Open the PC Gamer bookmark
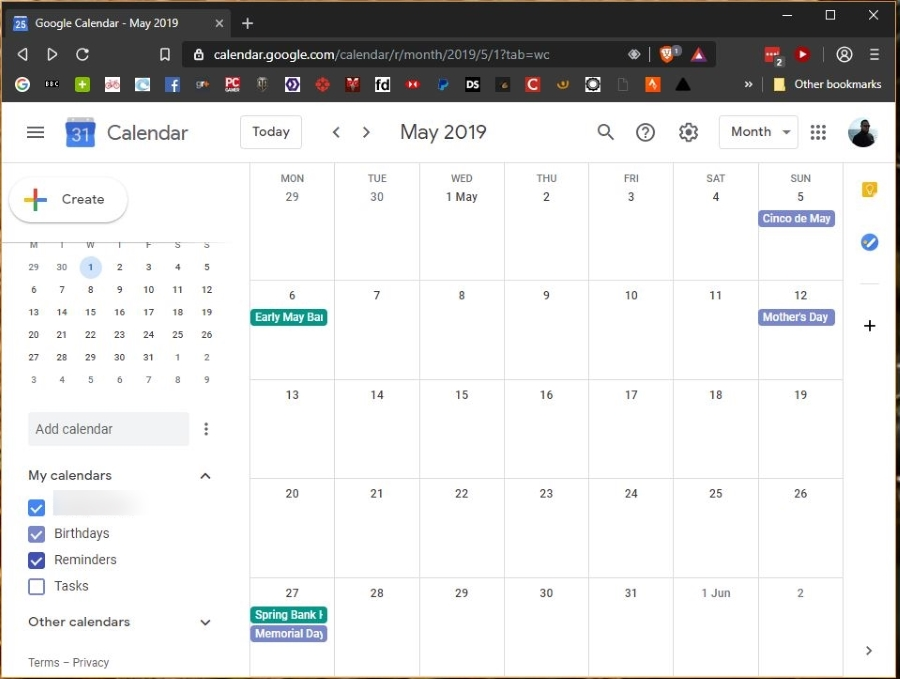 pos(232,85)
